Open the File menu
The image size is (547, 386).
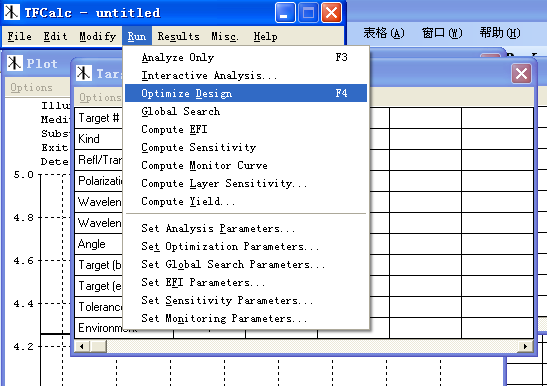pos(20,36)
